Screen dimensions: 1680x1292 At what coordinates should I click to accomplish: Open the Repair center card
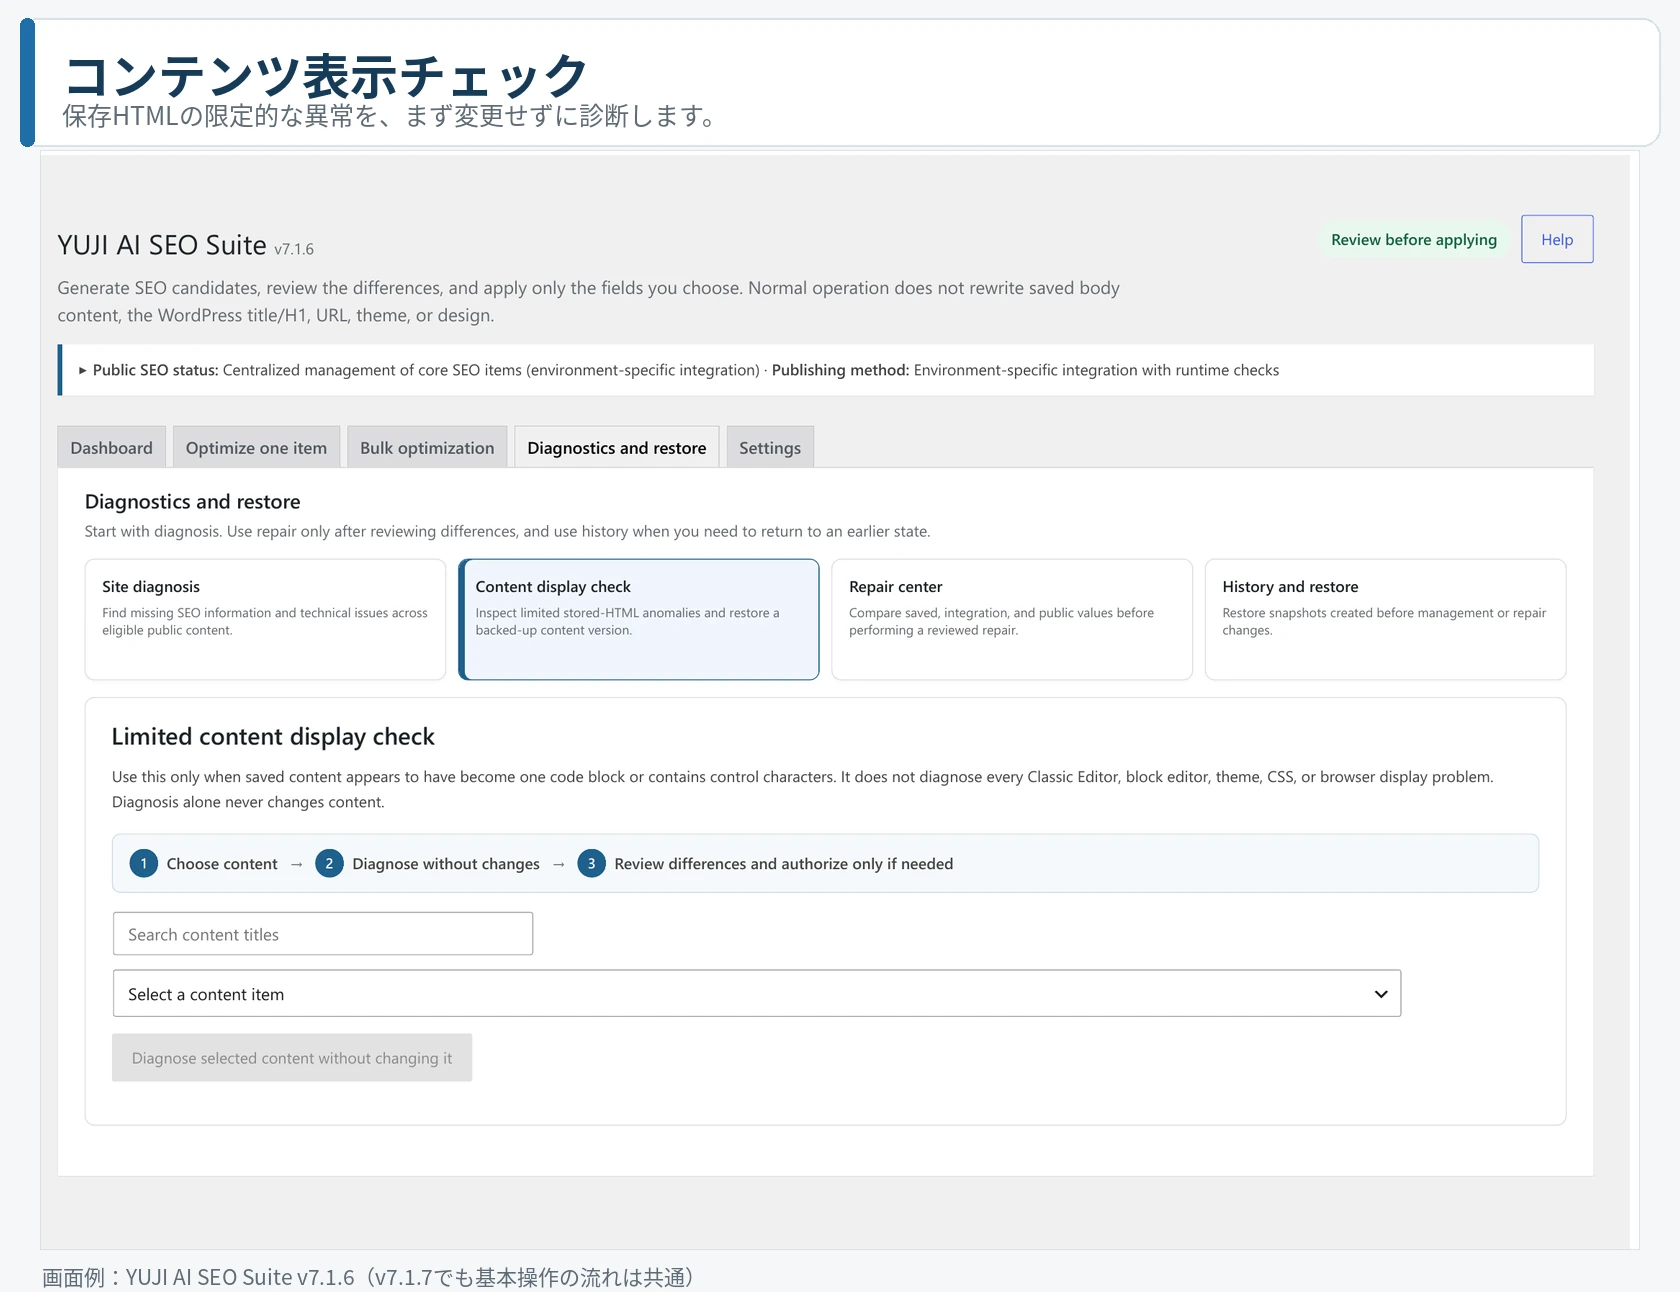(x=1012, y=619)
